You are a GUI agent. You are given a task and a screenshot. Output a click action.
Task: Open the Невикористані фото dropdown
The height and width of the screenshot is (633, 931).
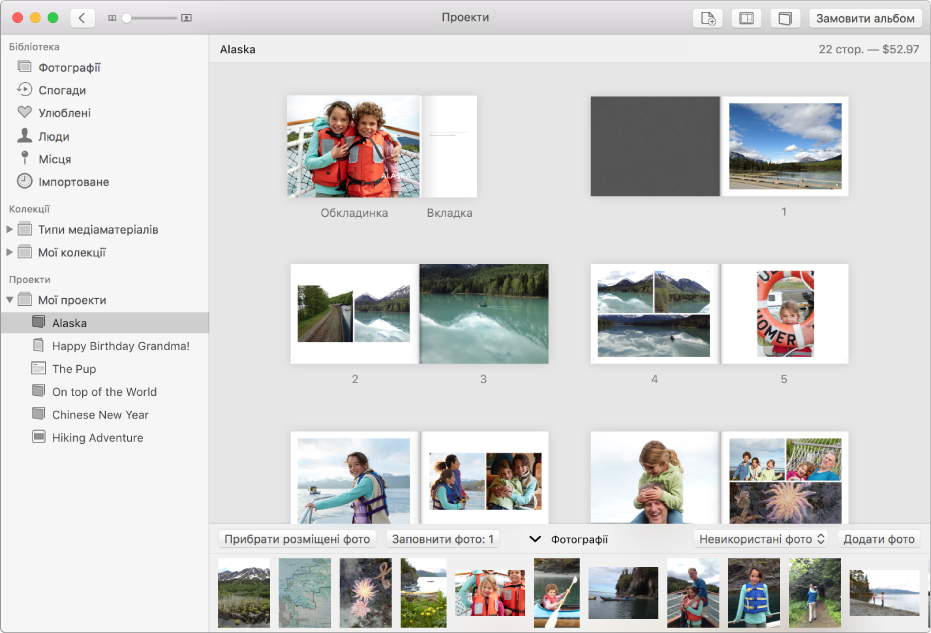[x=762, y=539]
